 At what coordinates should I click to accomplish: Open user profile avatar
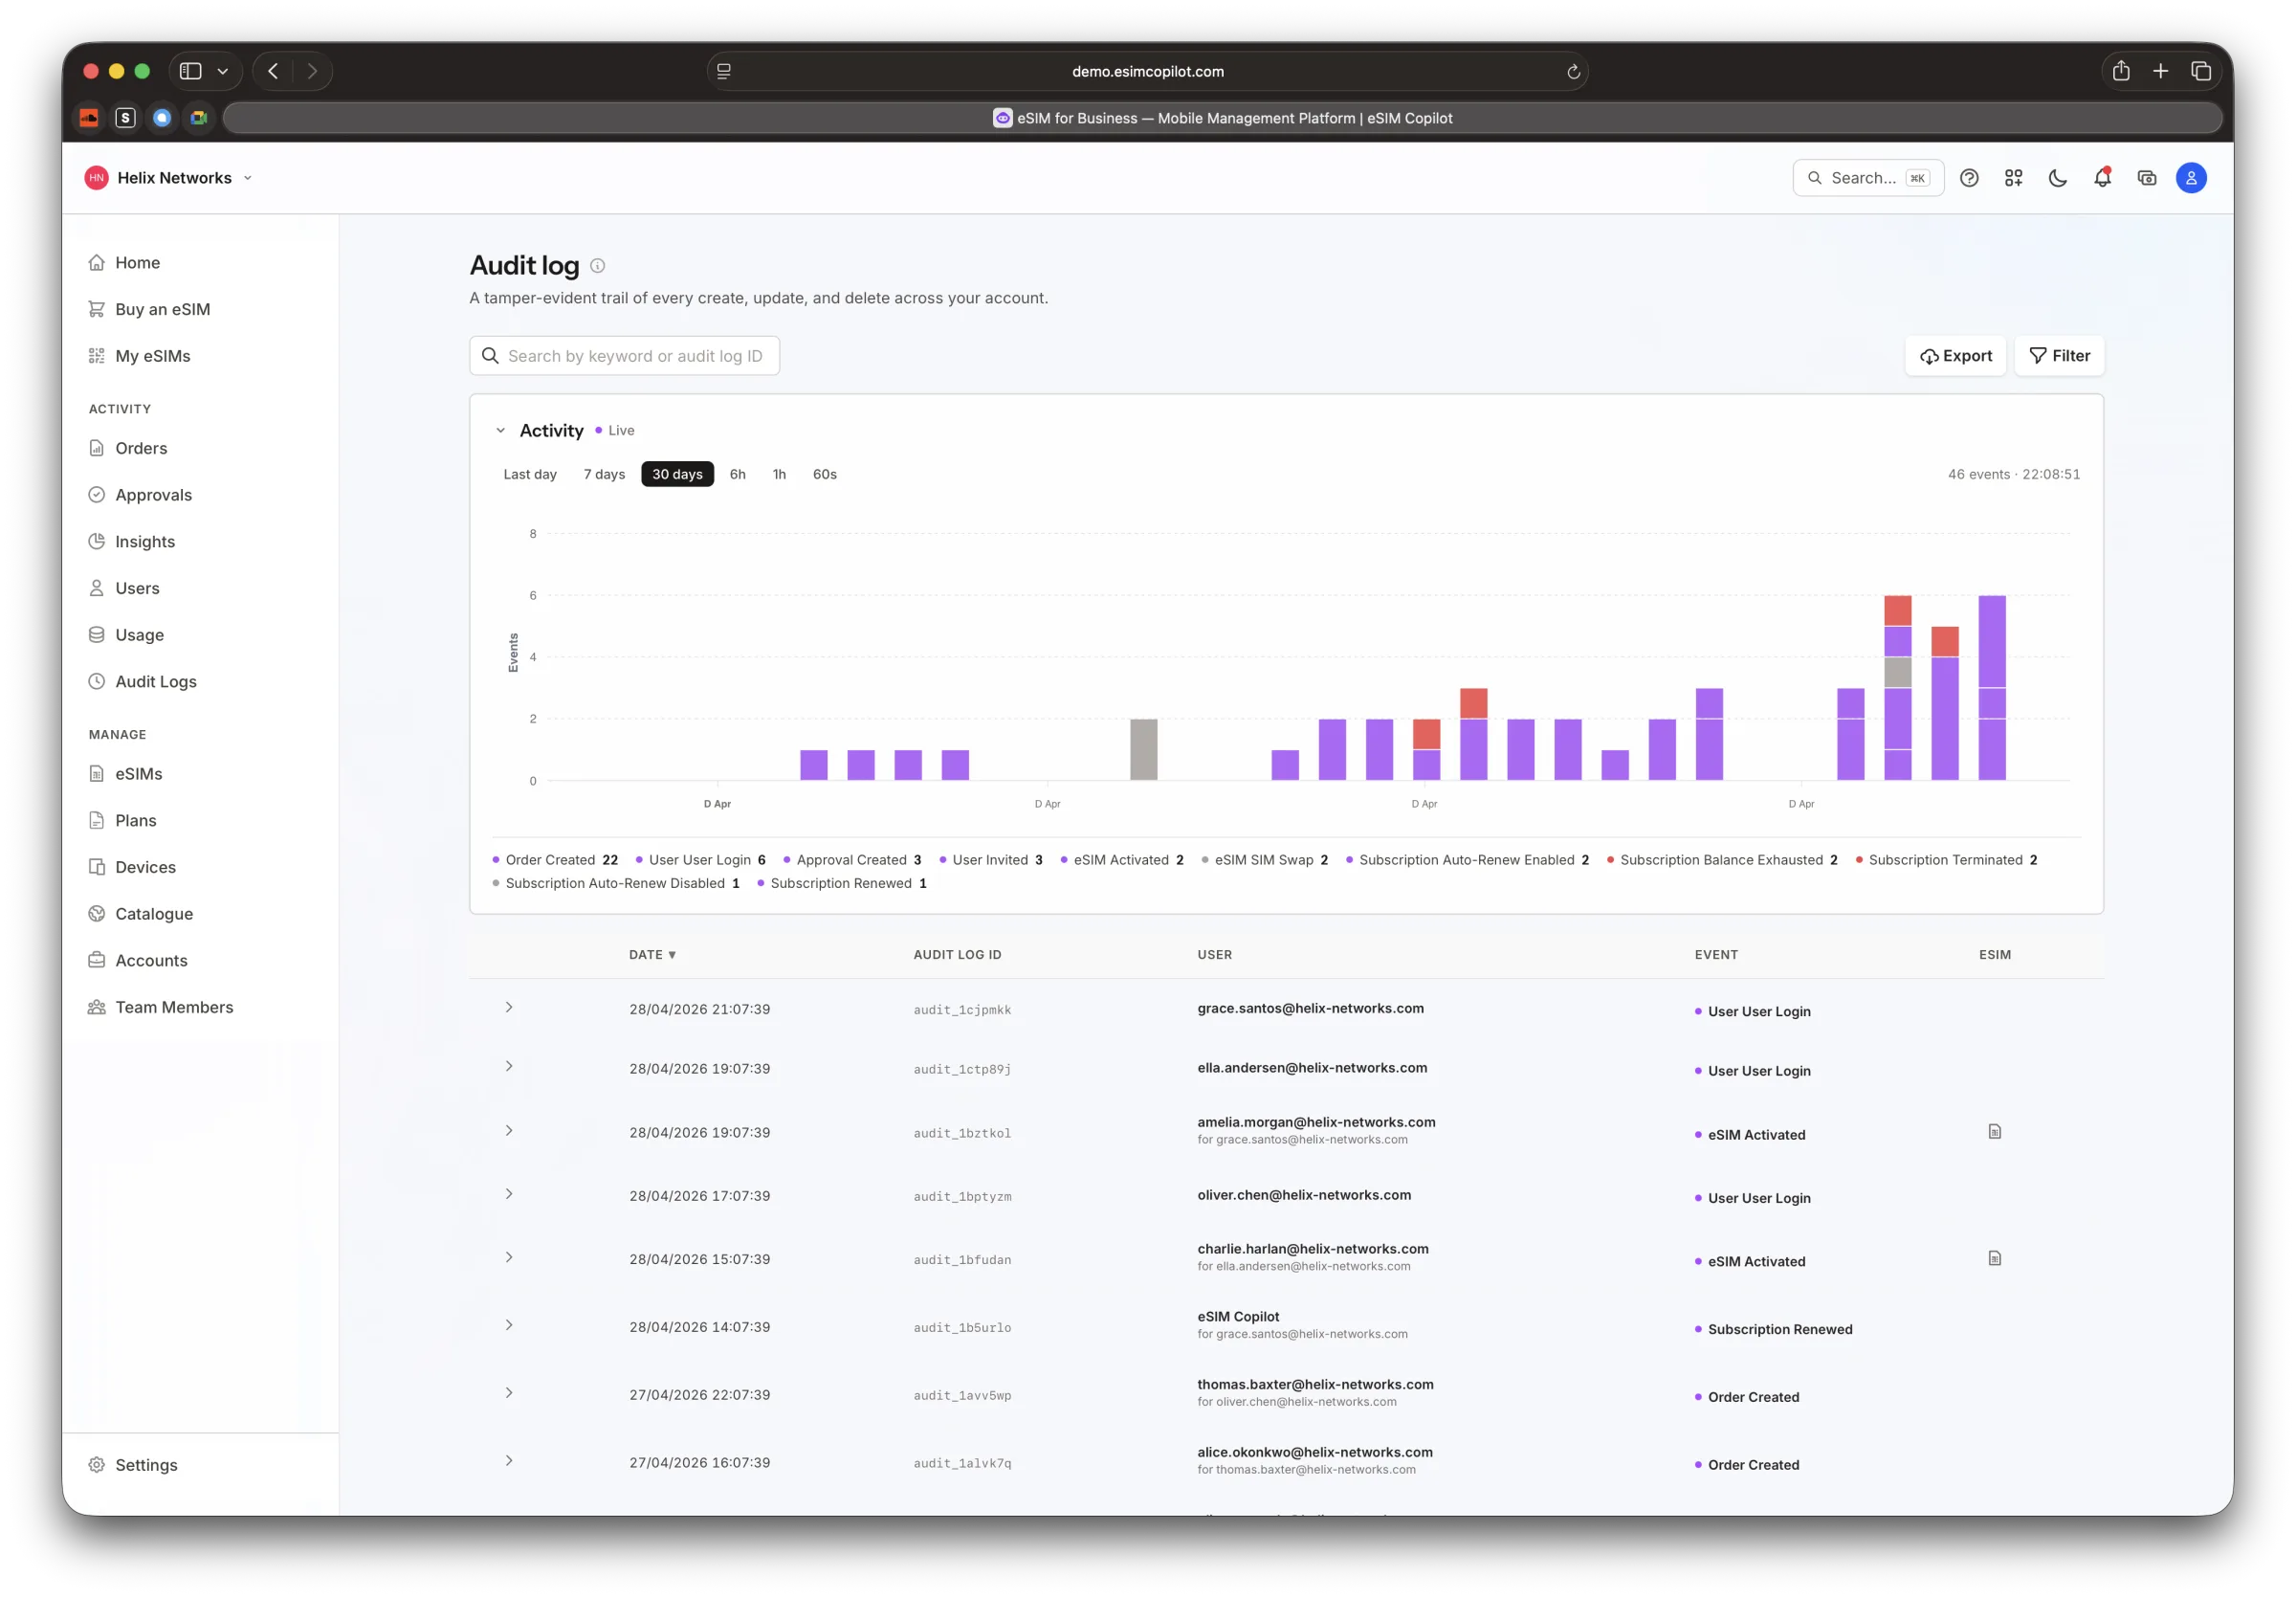2190,178
